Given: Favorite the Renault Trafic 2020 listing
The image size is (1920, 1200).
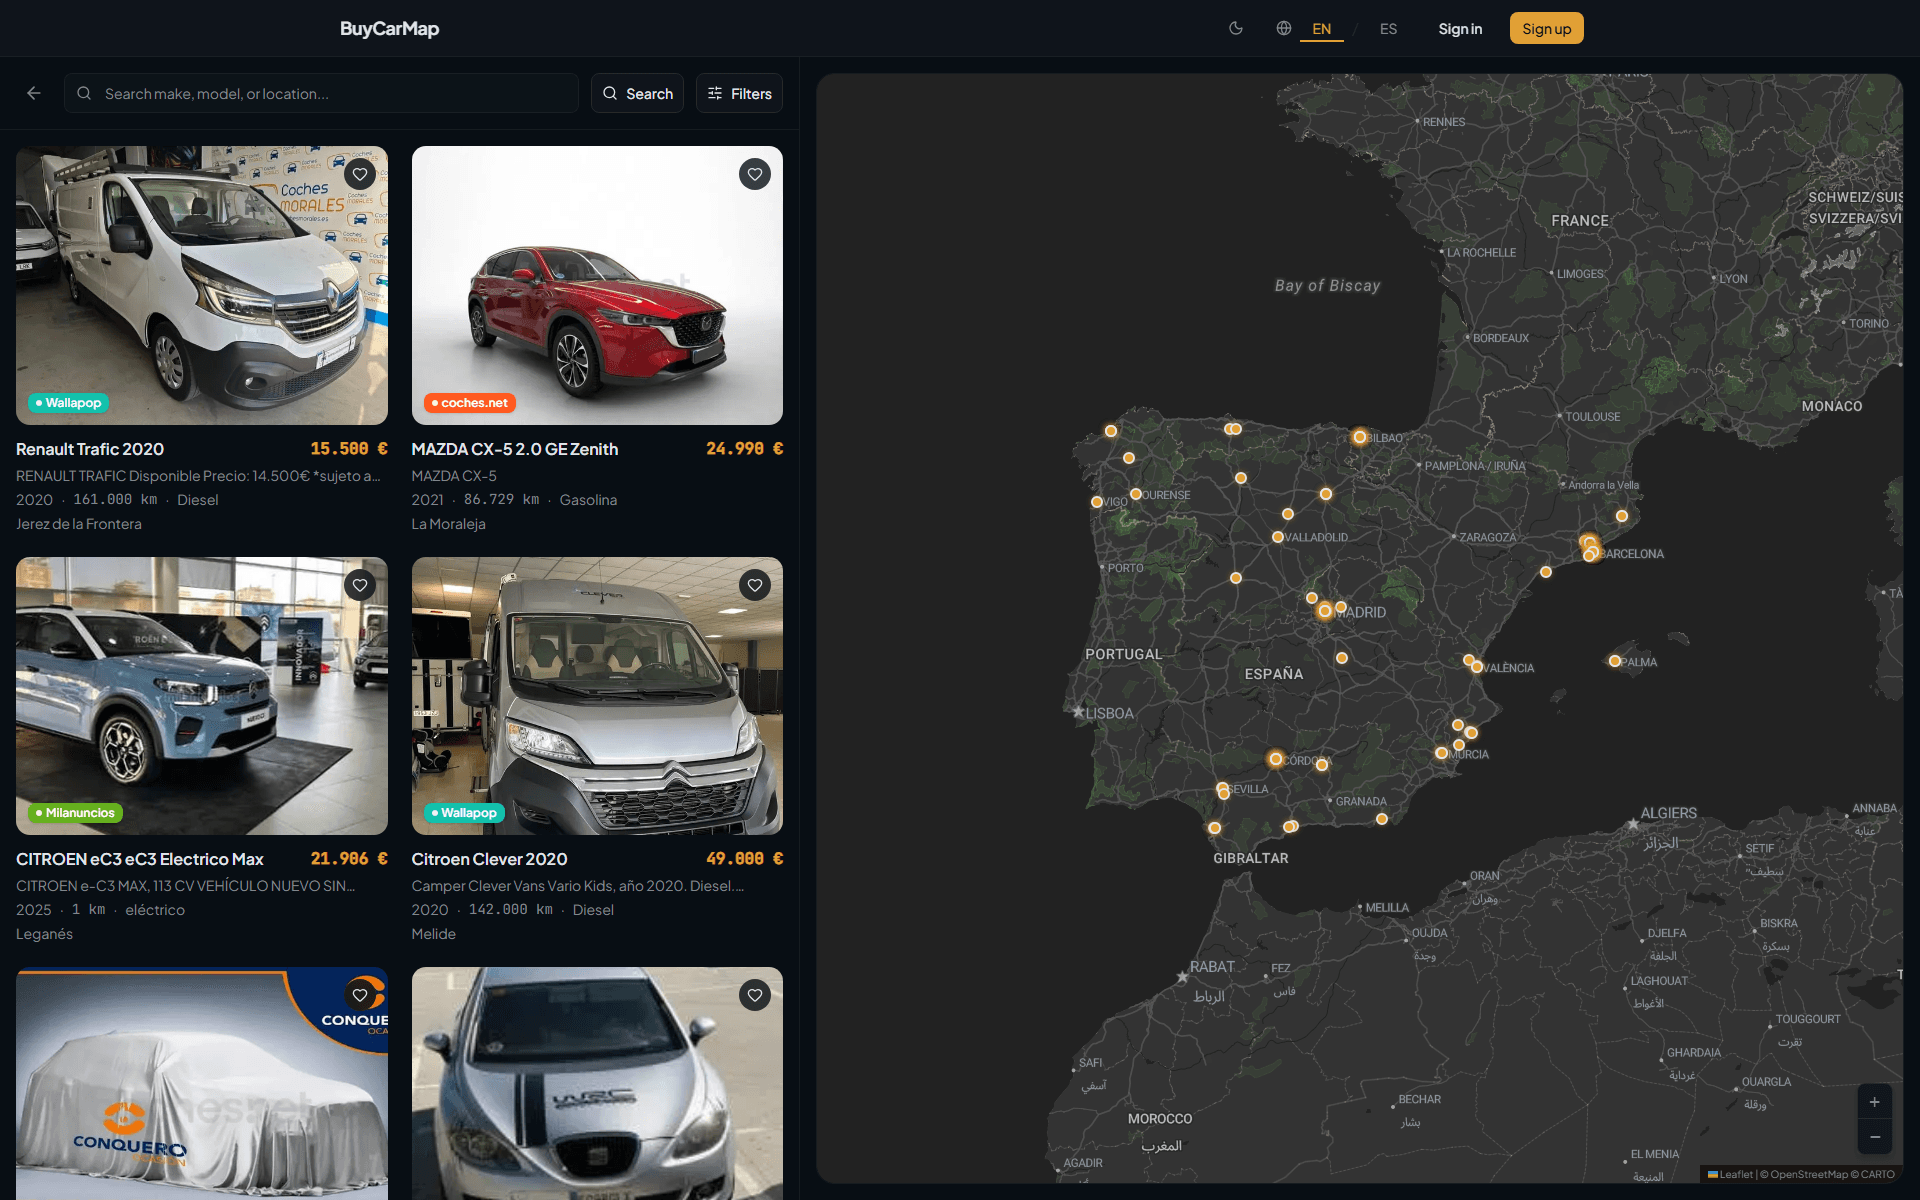Looking at the screenshot, I should coord(360,174).
